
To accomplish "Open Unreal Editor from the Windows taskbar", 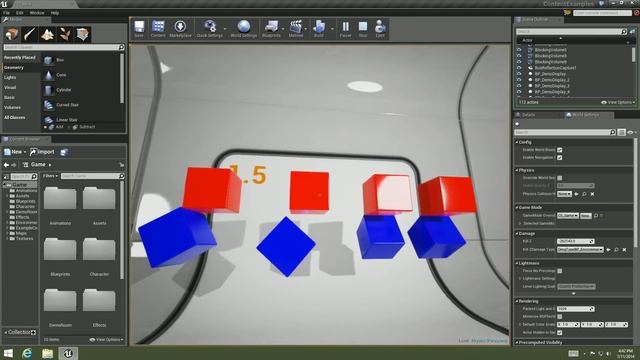I will coord(68,353).
